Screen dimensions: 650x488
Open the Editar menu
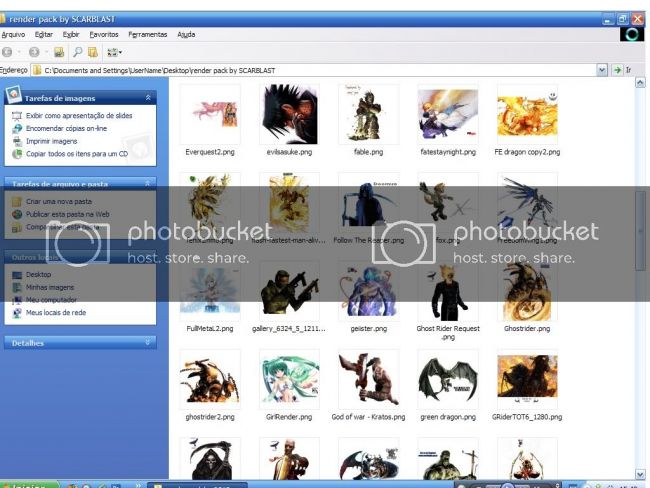click(x=44, y=34)
